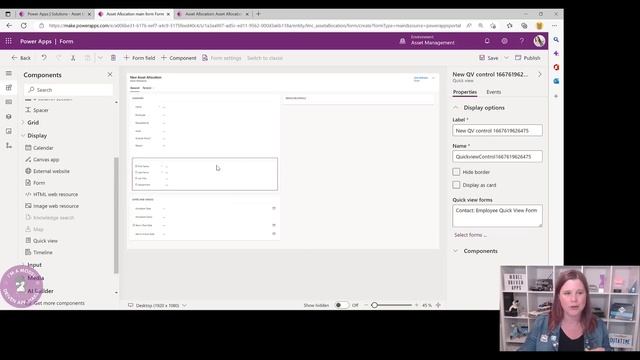This screenshot has width=640, height=360.
Task: Open a new browser tab
Action: [258, 14]
